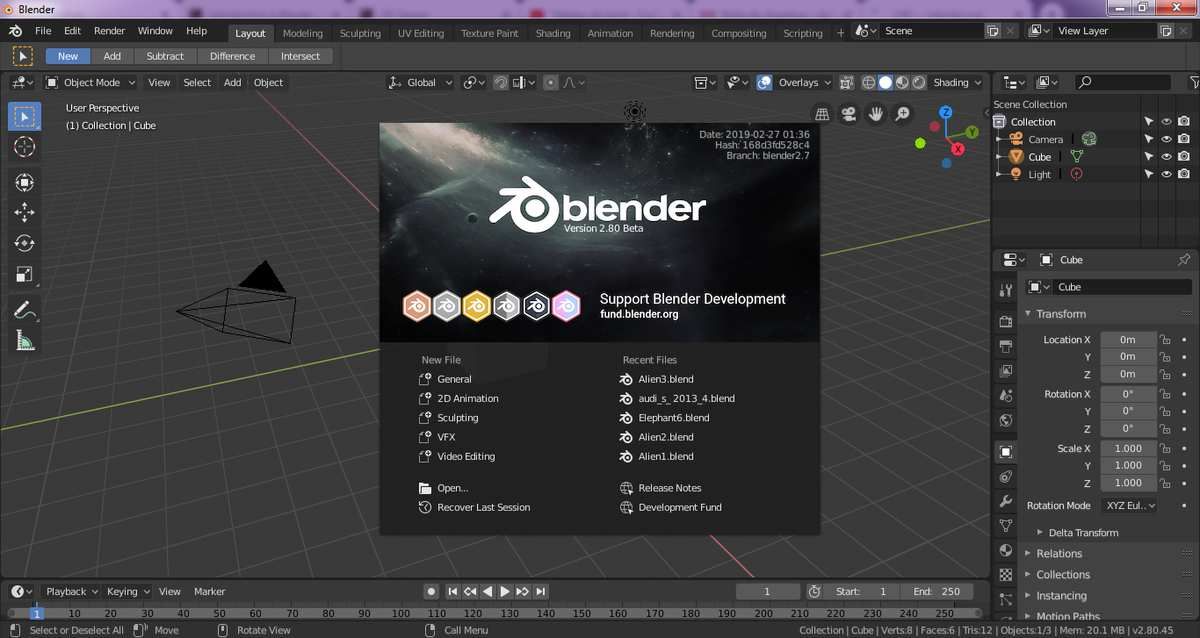1200x638 pixels.
Task: Toggle Collection visibility eye in outliner
Action: click(x=1166, y=122)
